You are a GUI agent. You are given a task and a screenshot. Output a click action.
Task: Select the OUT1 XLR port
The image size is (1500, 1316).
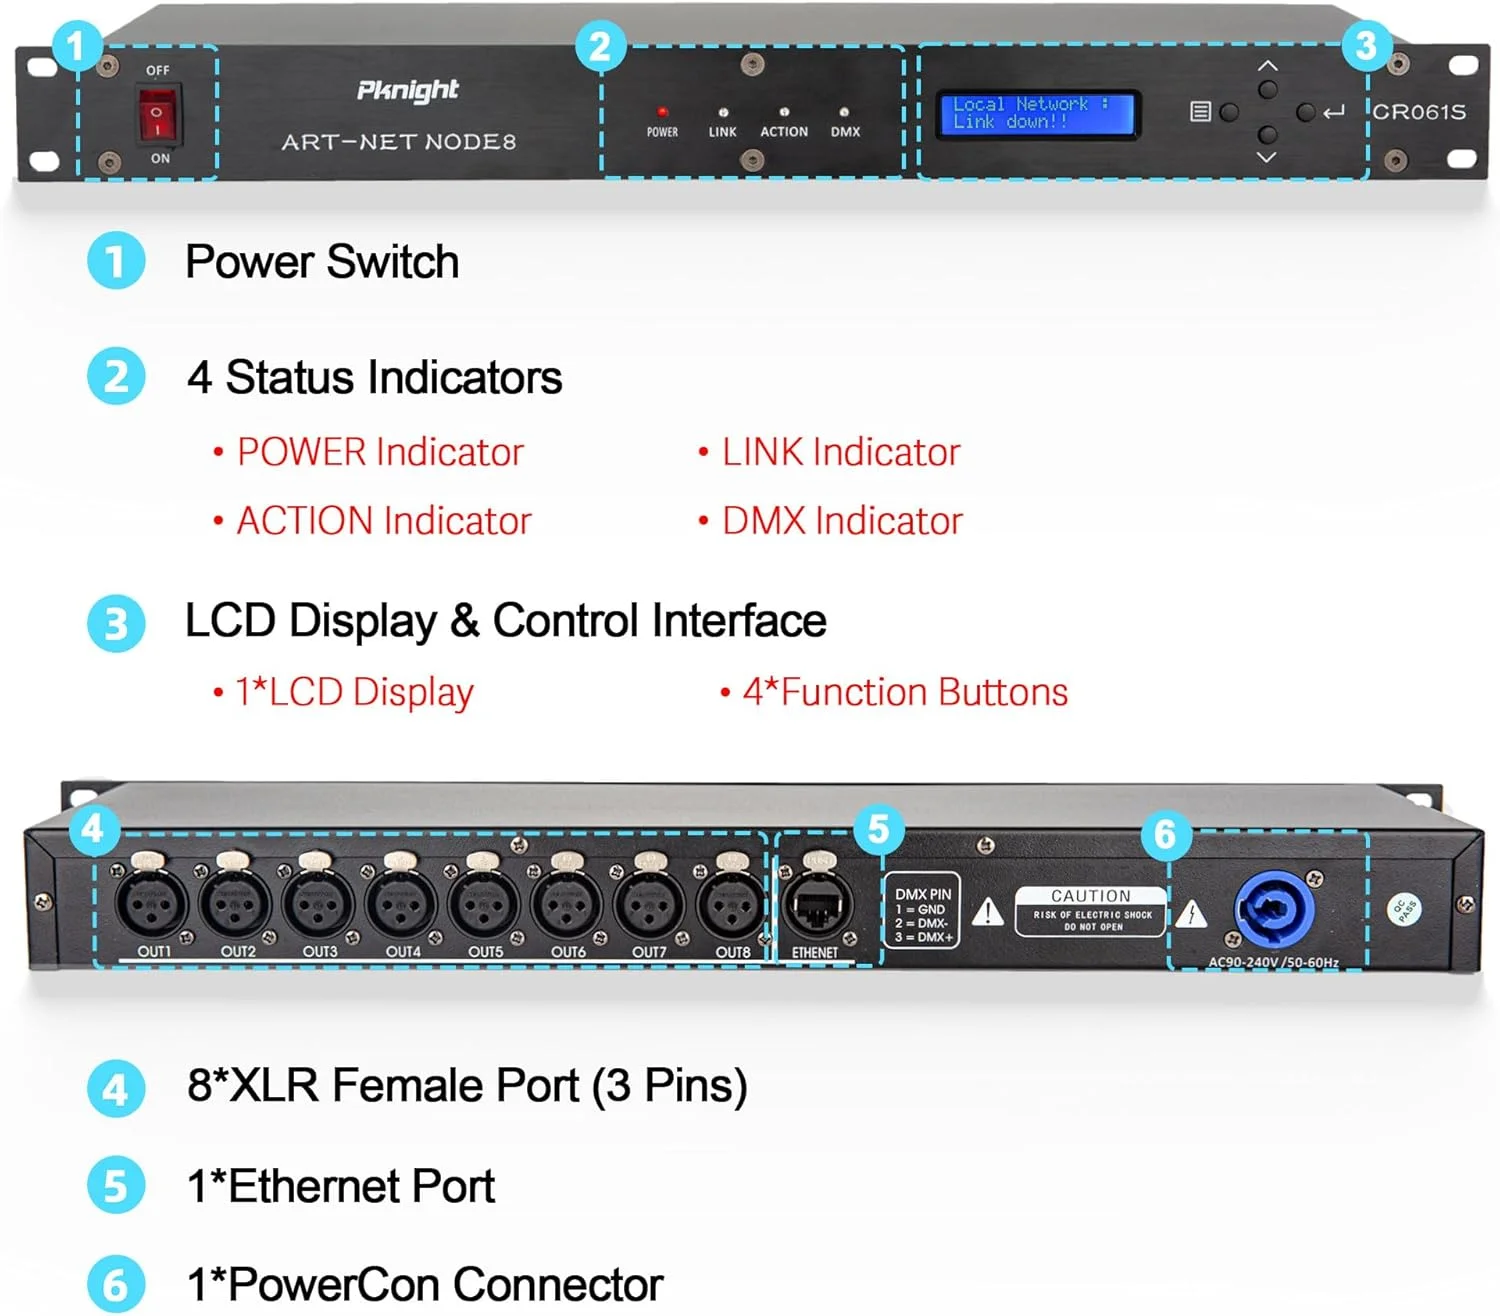tap(153, 905)
